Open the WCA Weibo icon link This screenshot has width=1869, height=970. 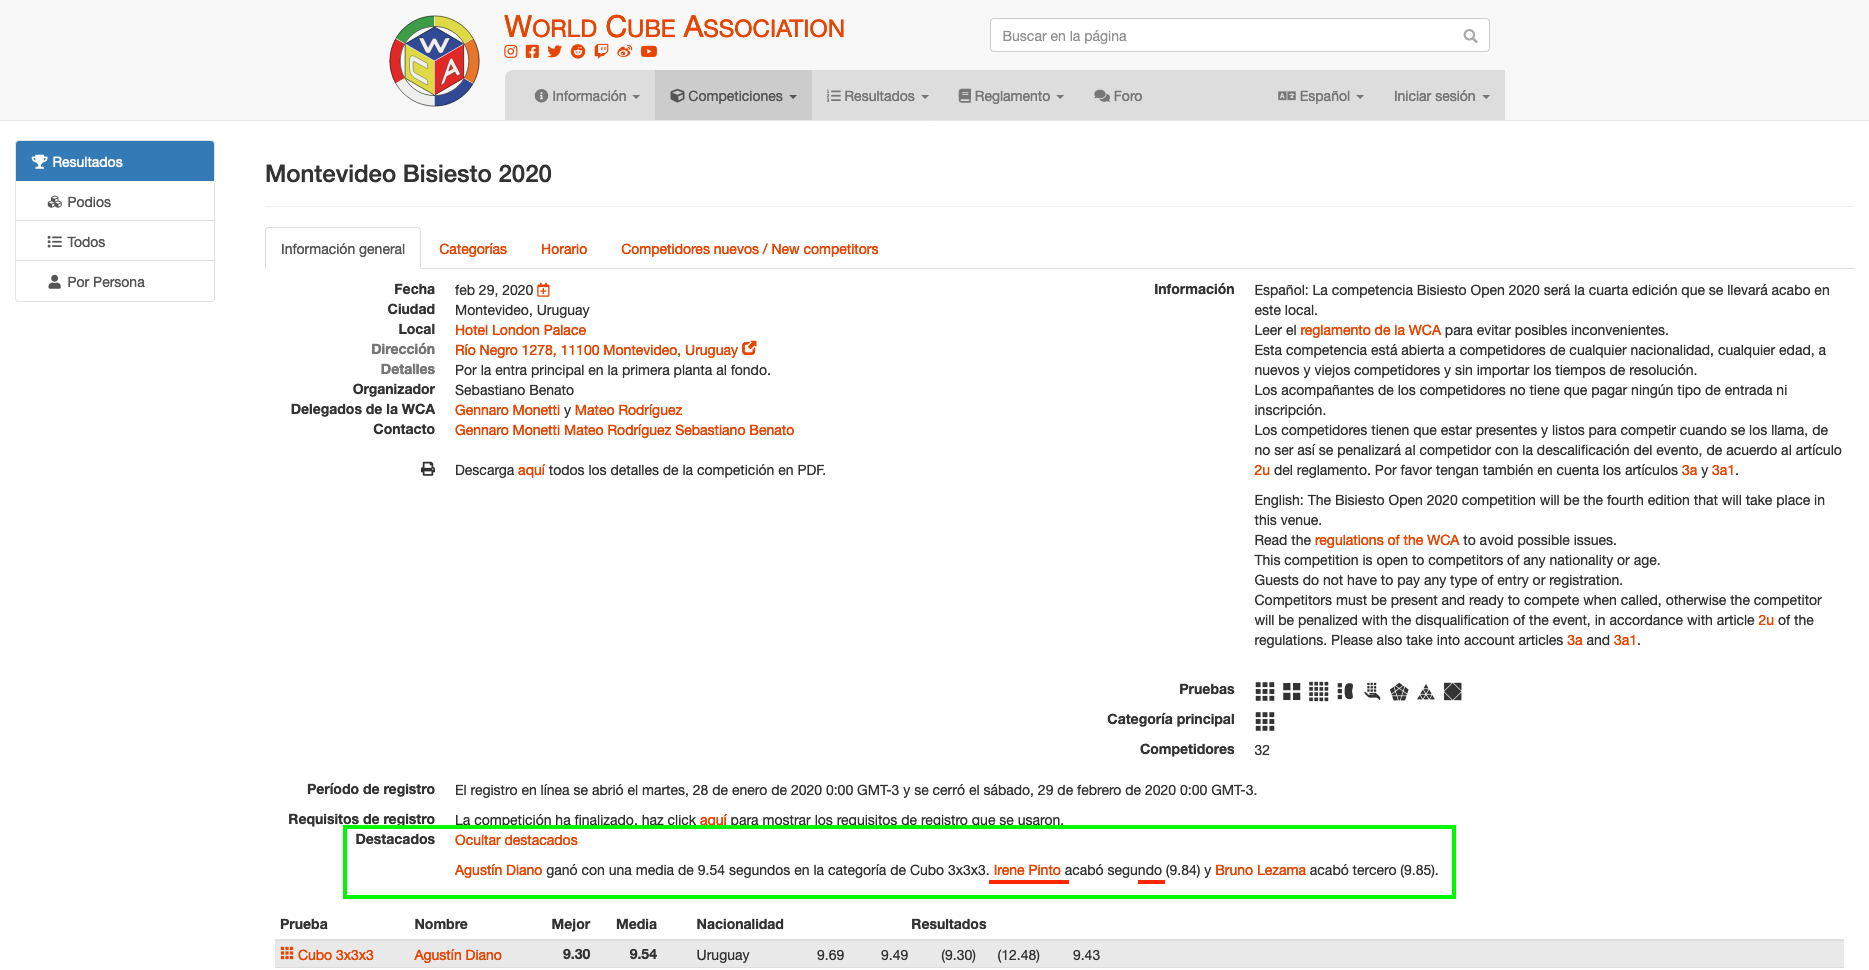tap(625, 52)
